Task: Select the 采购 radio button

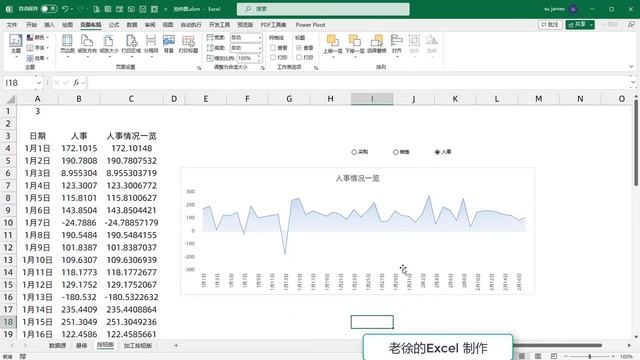Action: (x=354, y=152)
